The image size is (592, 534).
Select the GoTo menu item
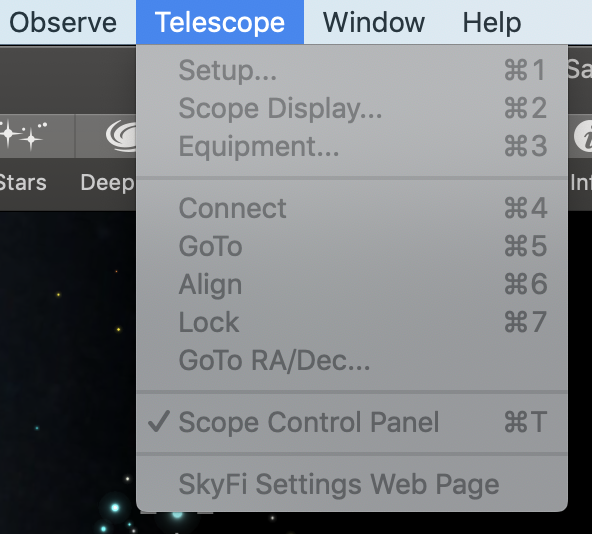[352, 246]
